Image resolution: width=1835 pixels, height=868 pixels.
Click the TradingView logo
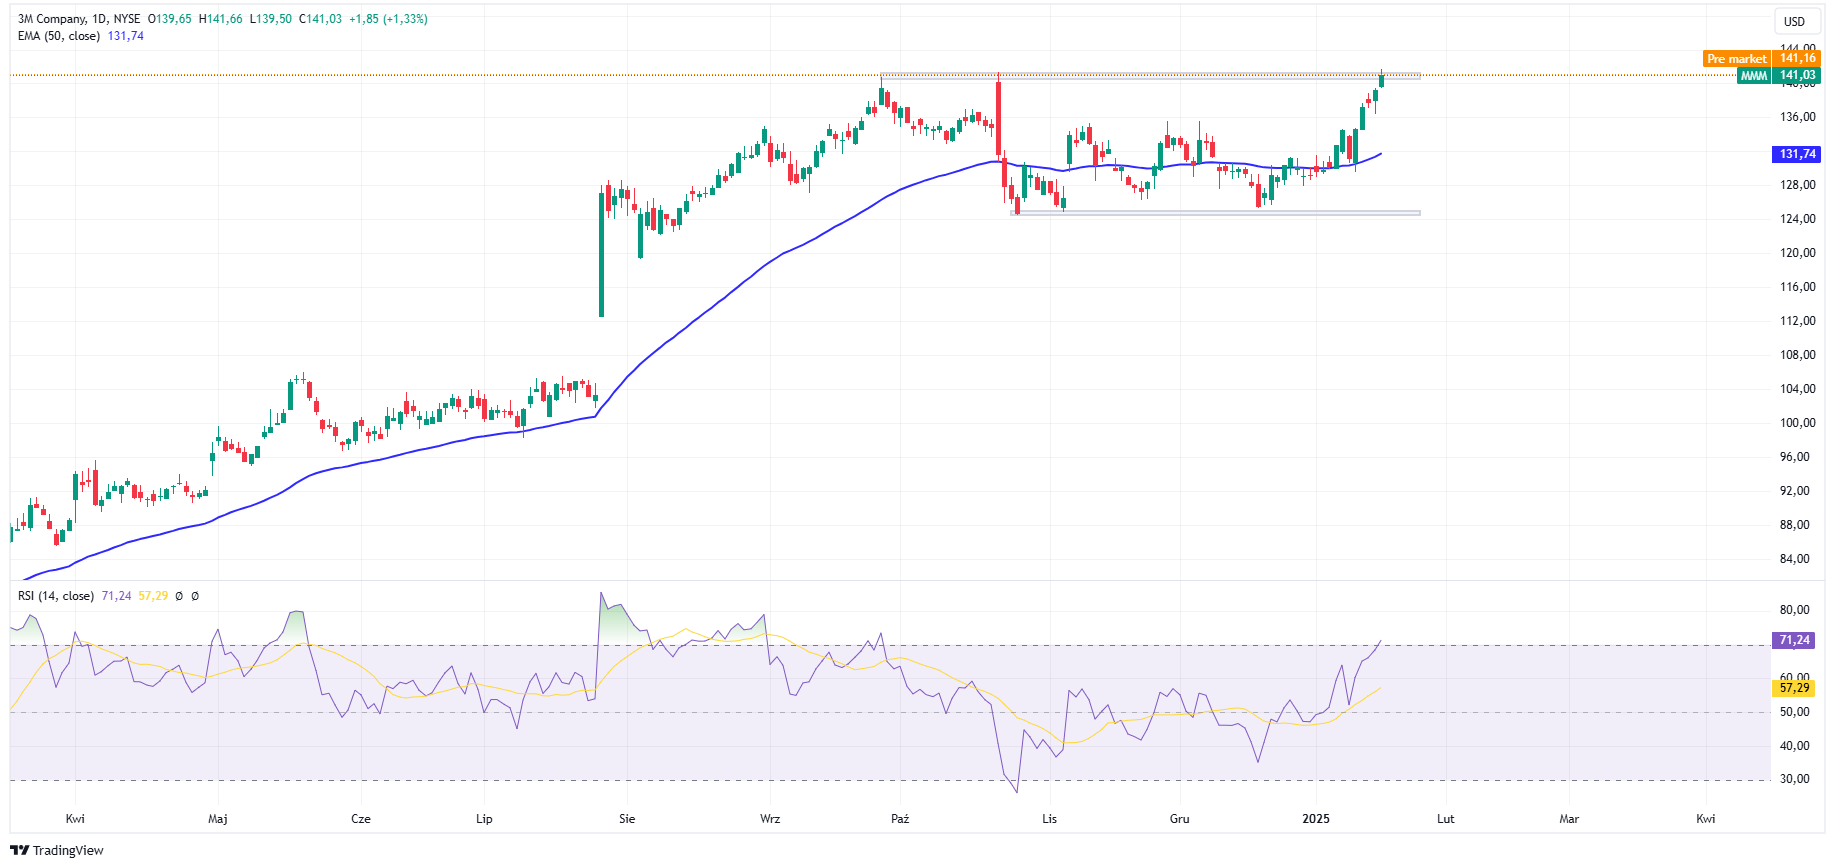[57, 850]
